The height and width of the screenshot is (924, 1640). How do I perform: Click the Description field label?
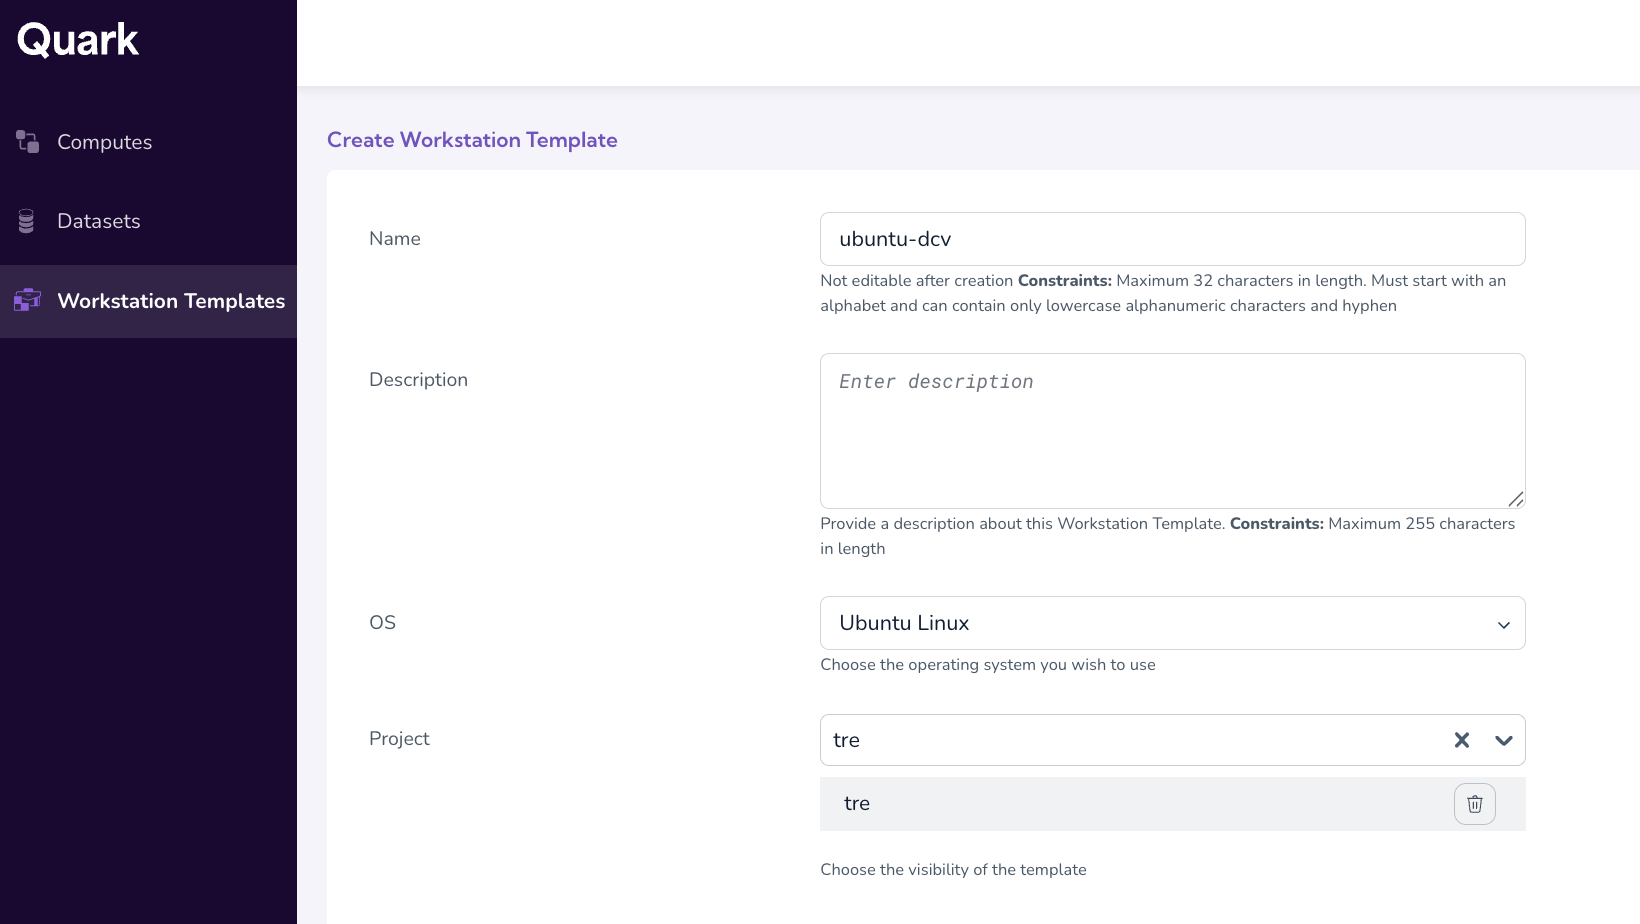click(x=418, y=380)
